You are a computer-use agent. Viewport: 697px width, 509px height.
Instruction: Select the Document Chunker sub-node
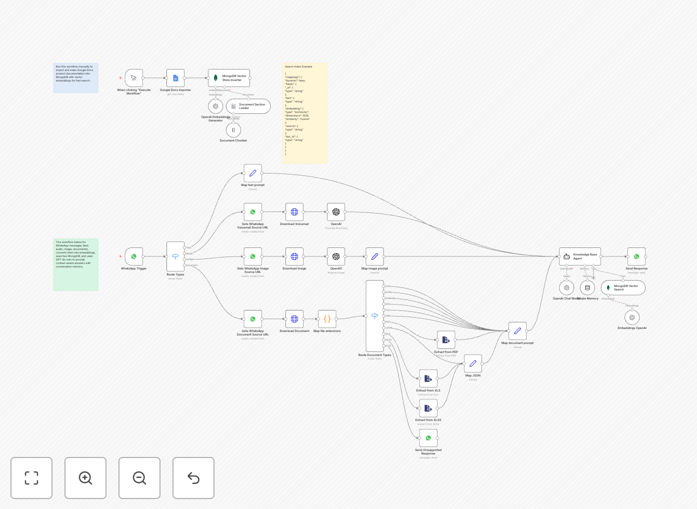point(233,130)
